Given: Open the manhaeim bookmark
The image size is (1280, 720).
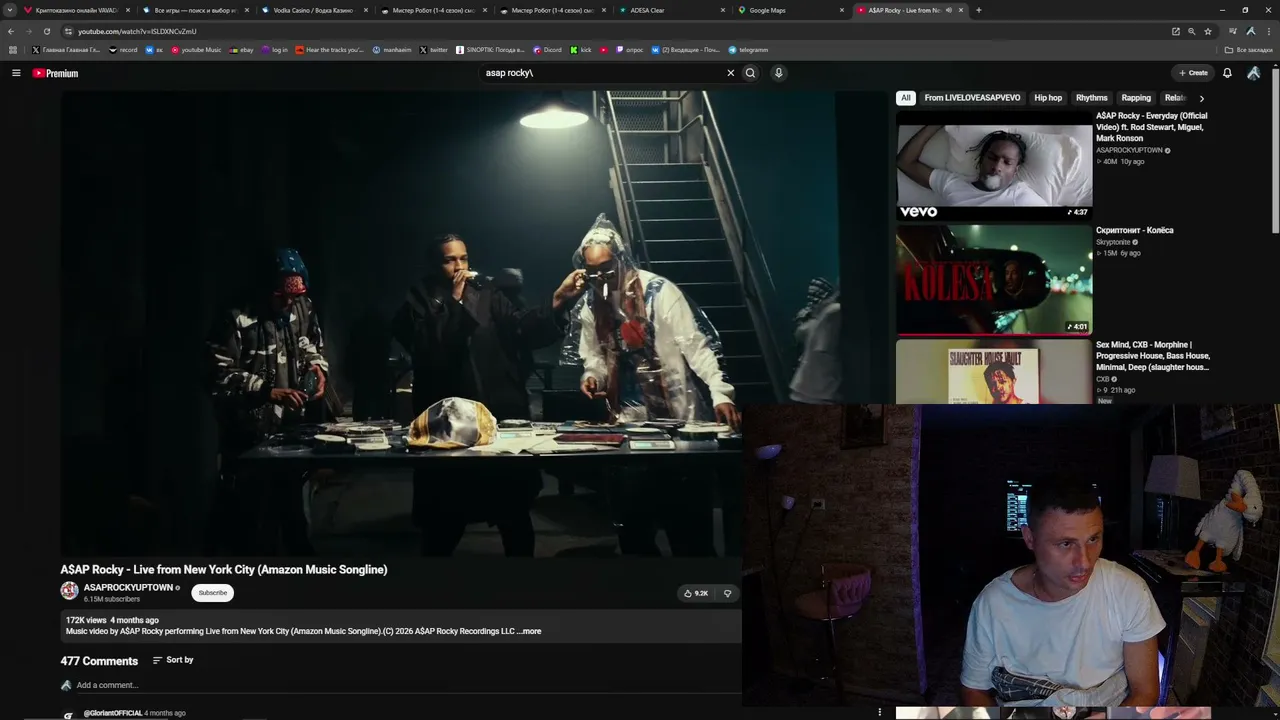Looking at the screenshot, I should tap(392, 50).
